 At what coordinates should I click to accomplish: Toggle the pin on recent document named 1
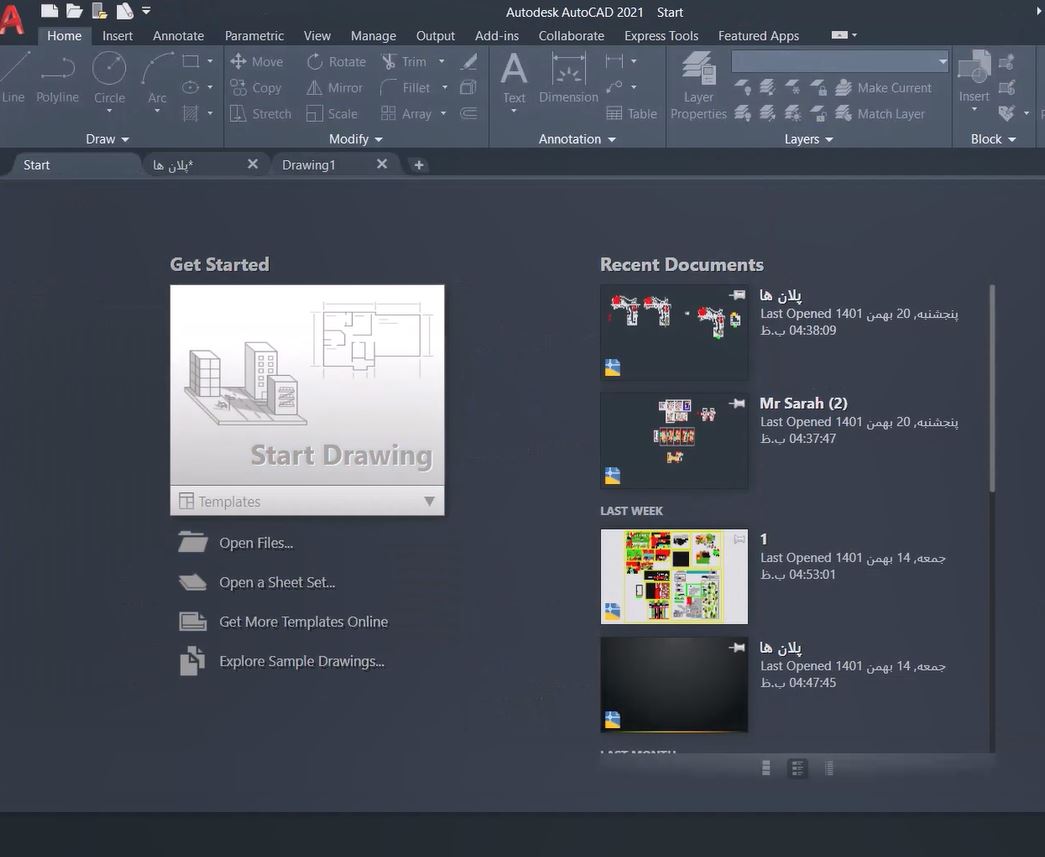point(739,539)
